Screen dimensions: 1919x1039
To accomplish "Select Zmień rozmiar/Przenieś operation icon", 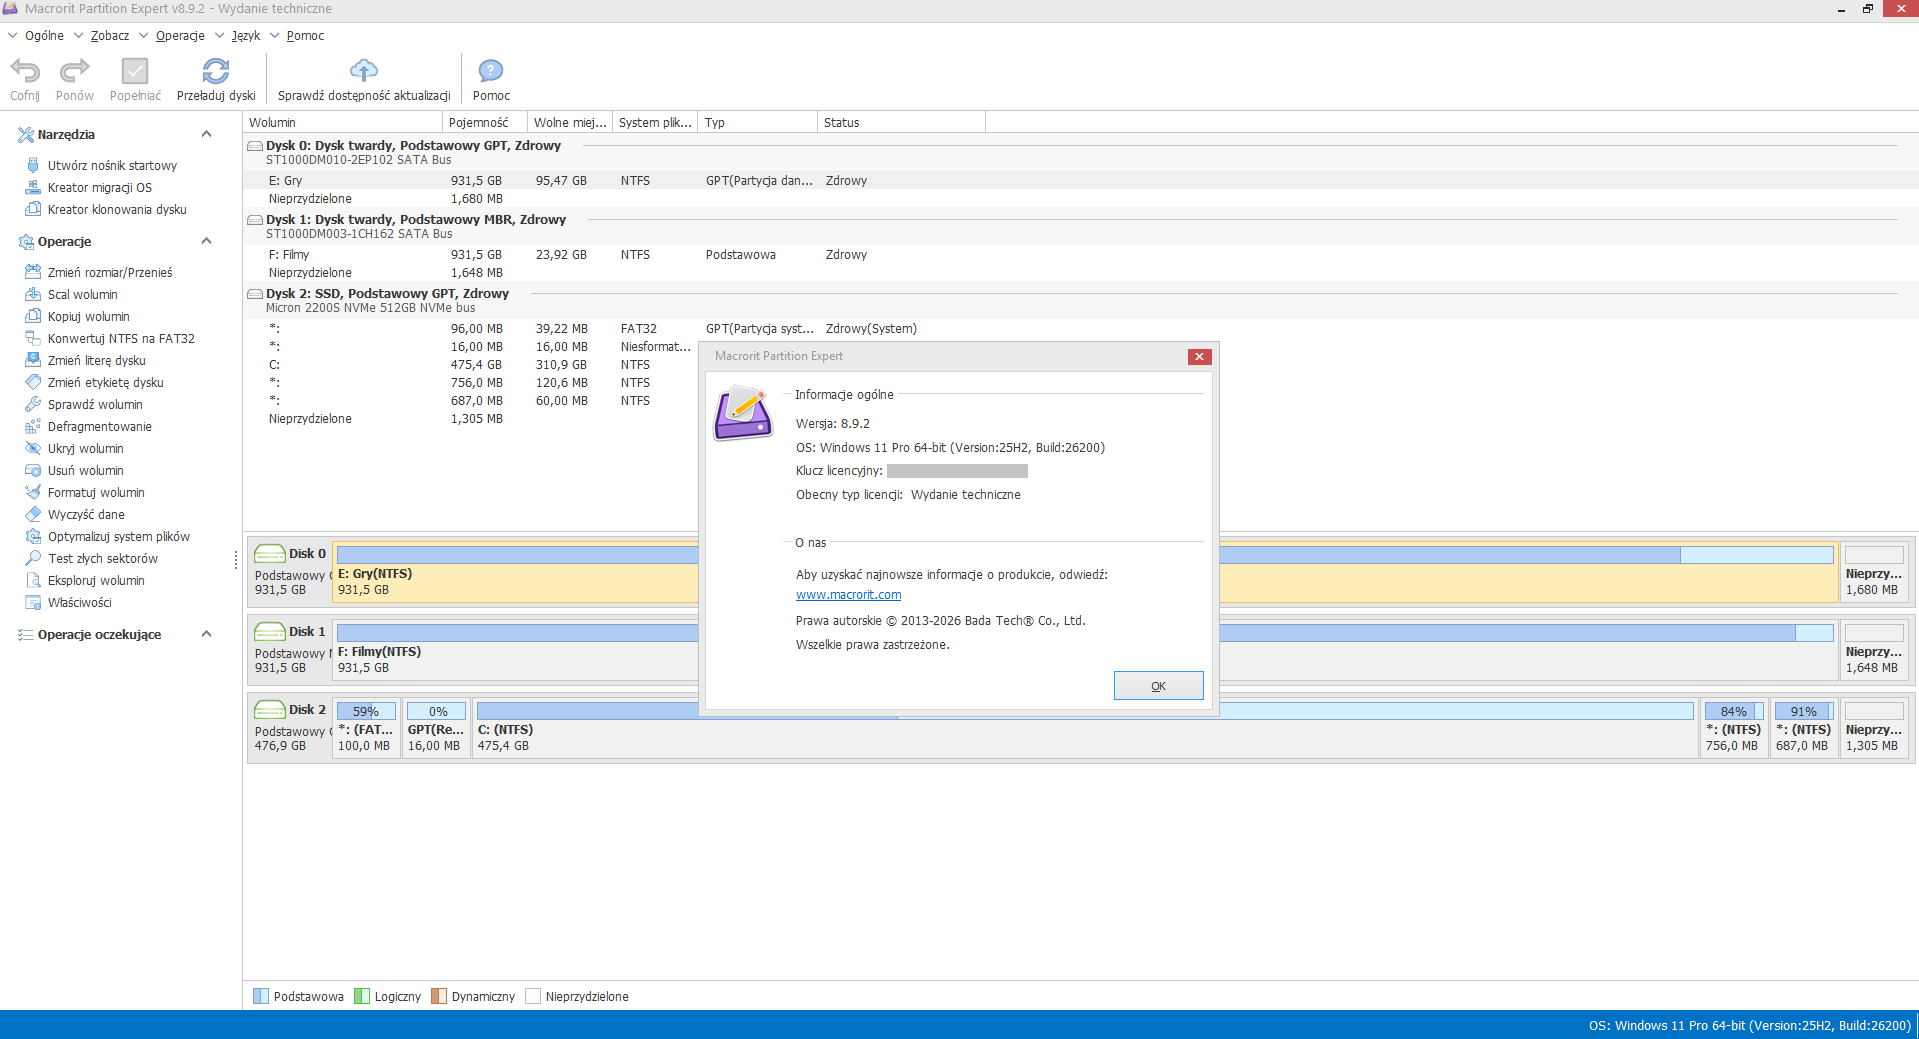I will [x=33, y=272].
